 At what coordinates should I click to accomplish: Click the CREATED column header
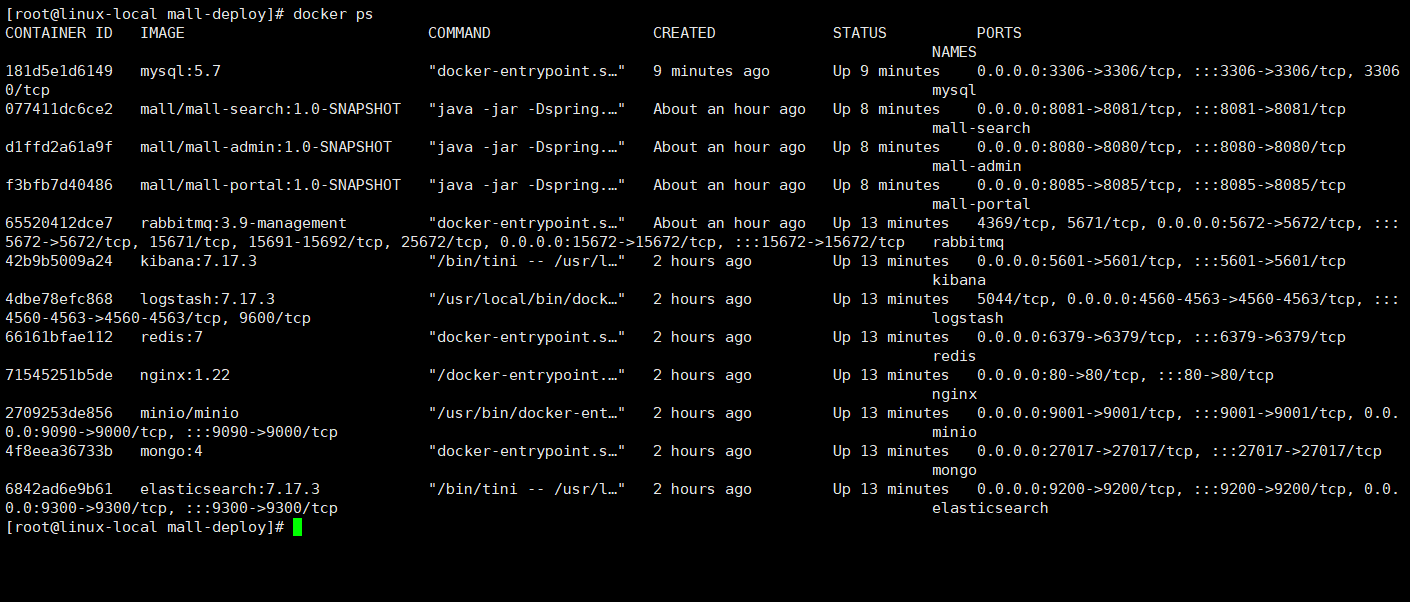[x=684, y=33]
